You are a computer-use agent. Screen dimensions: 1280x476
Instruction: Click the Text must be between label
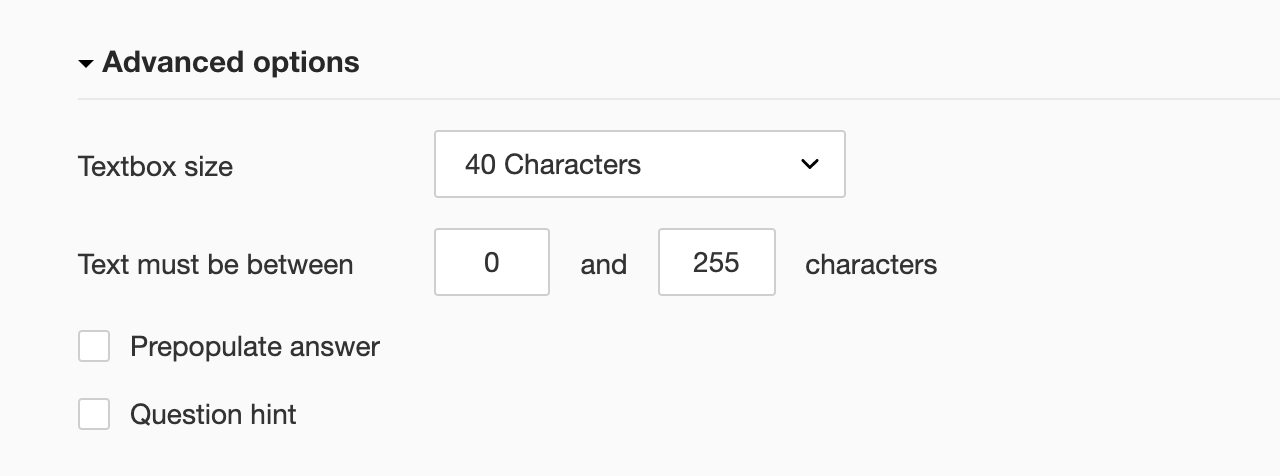pos(215,265)
